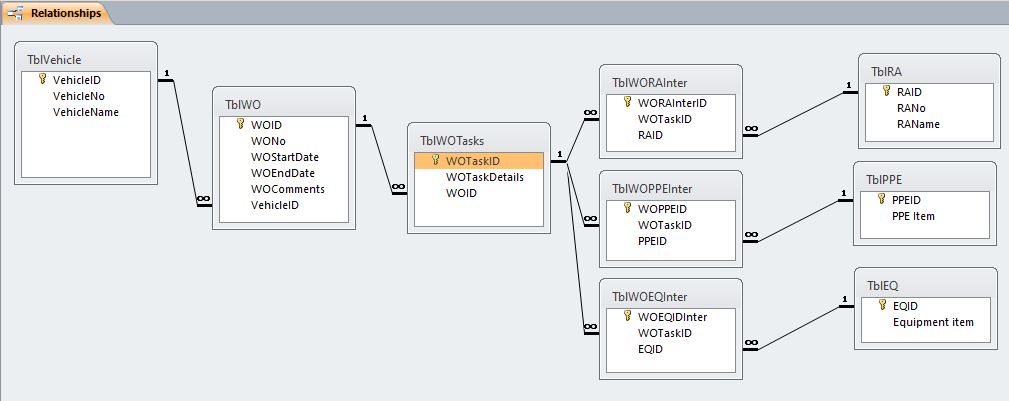
Task: Select the VehicleName field in TblVehicle
Action: (86, 112)
